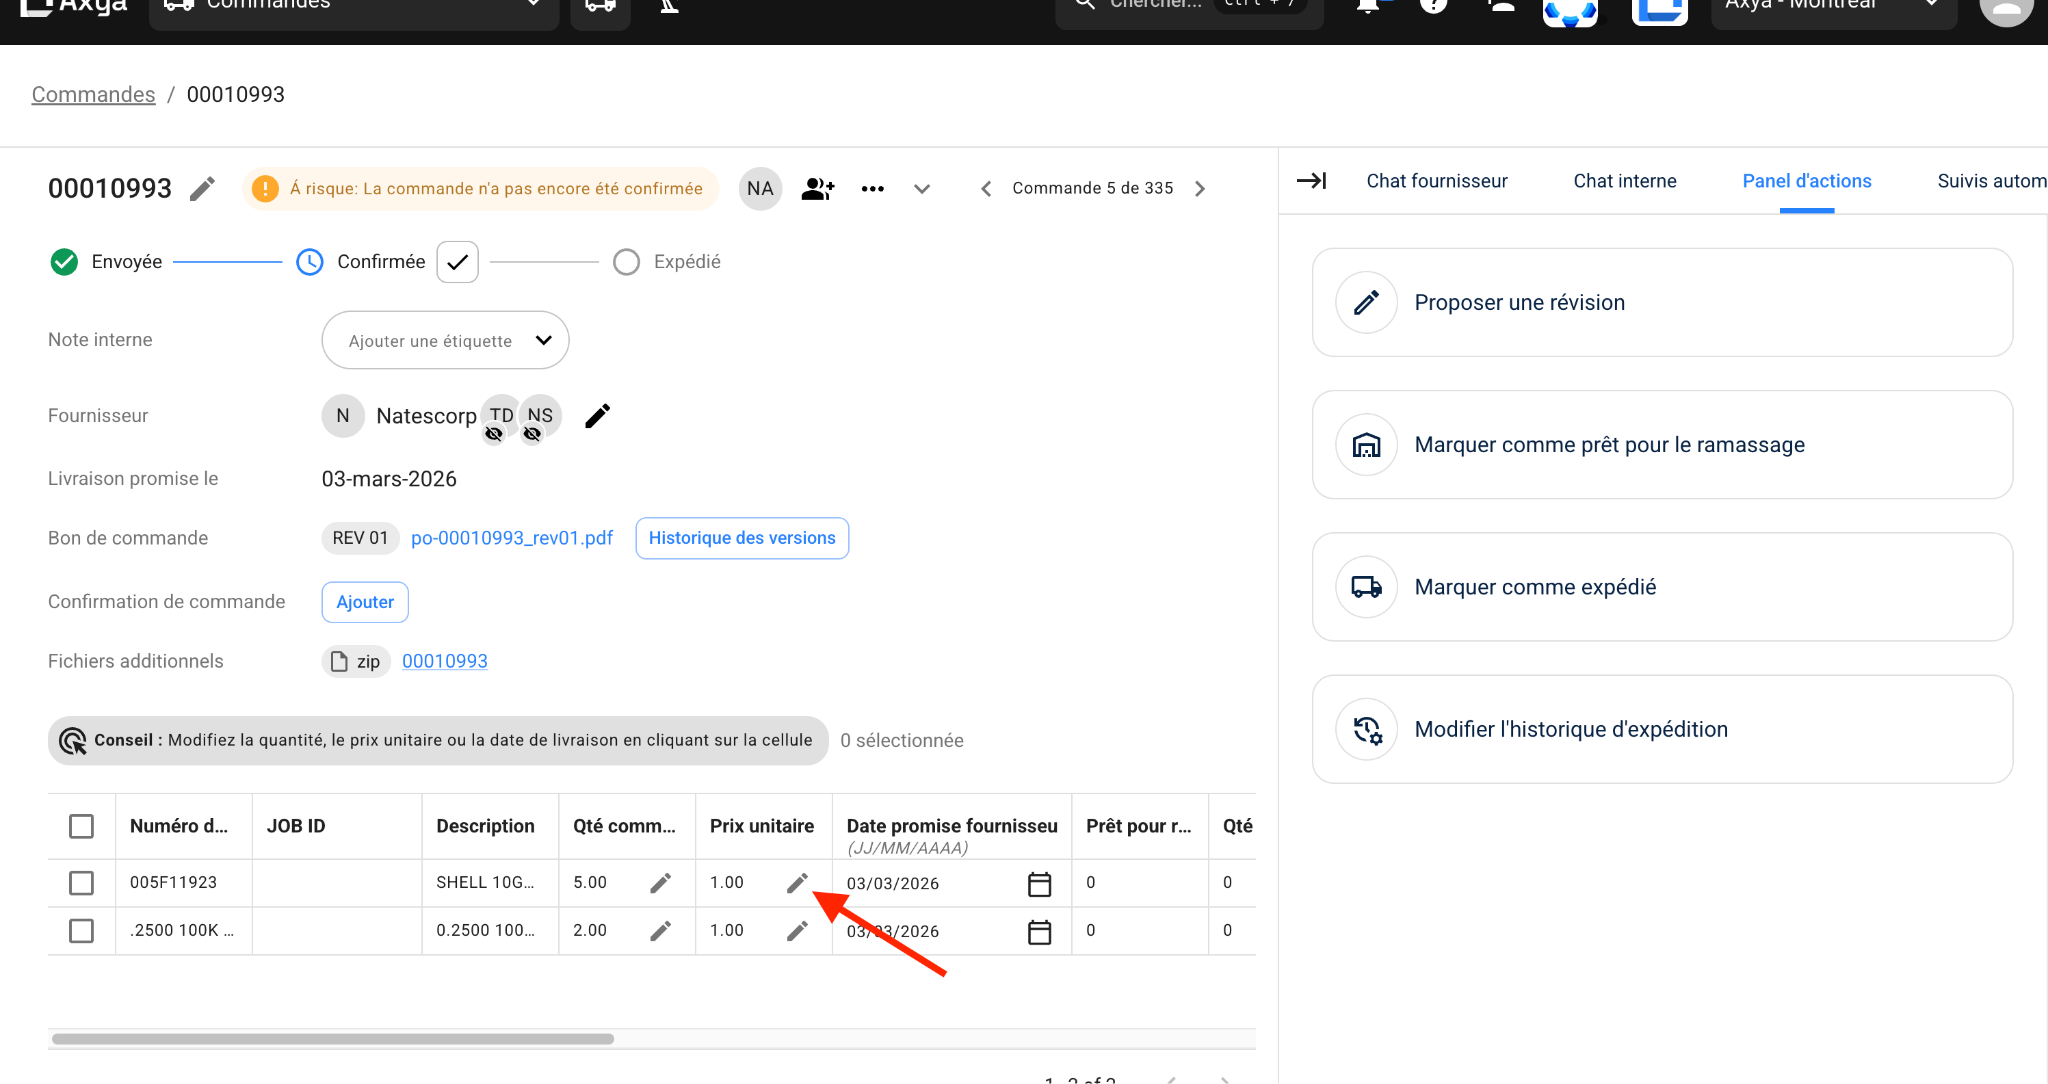Check the Confirmée step checkbox
Screen dimensions: 2048x1084
pyautogui.click(x=457, y=261)
